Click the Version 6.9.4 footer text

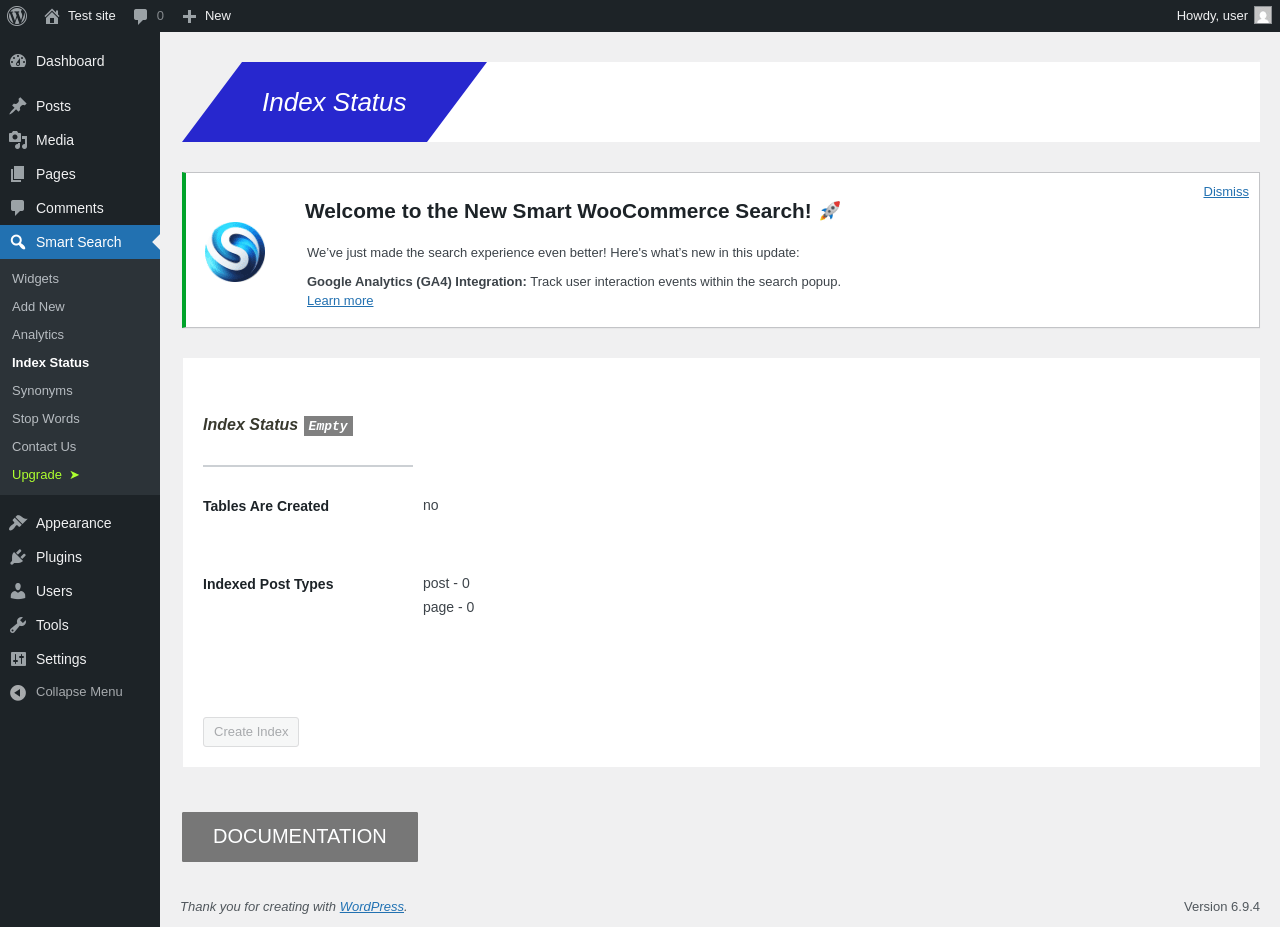[x=1222, y=907]
